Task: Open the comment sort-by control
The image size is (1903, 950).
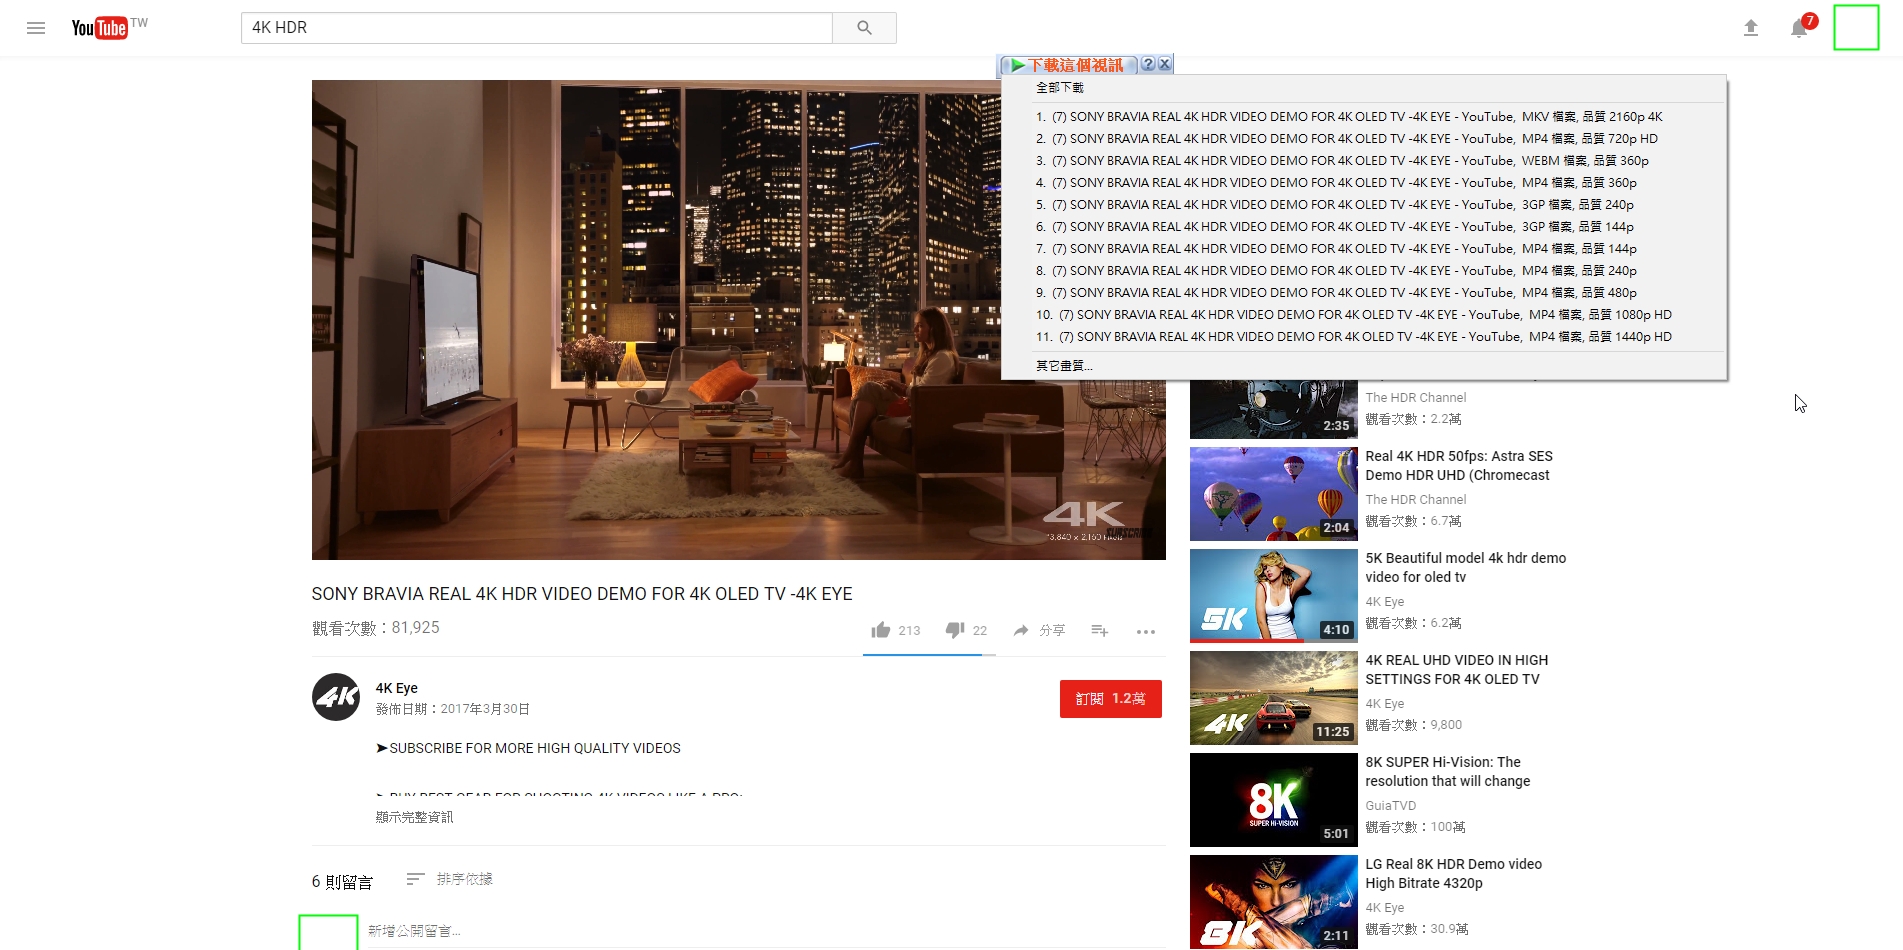Action: tap(450, 879)
